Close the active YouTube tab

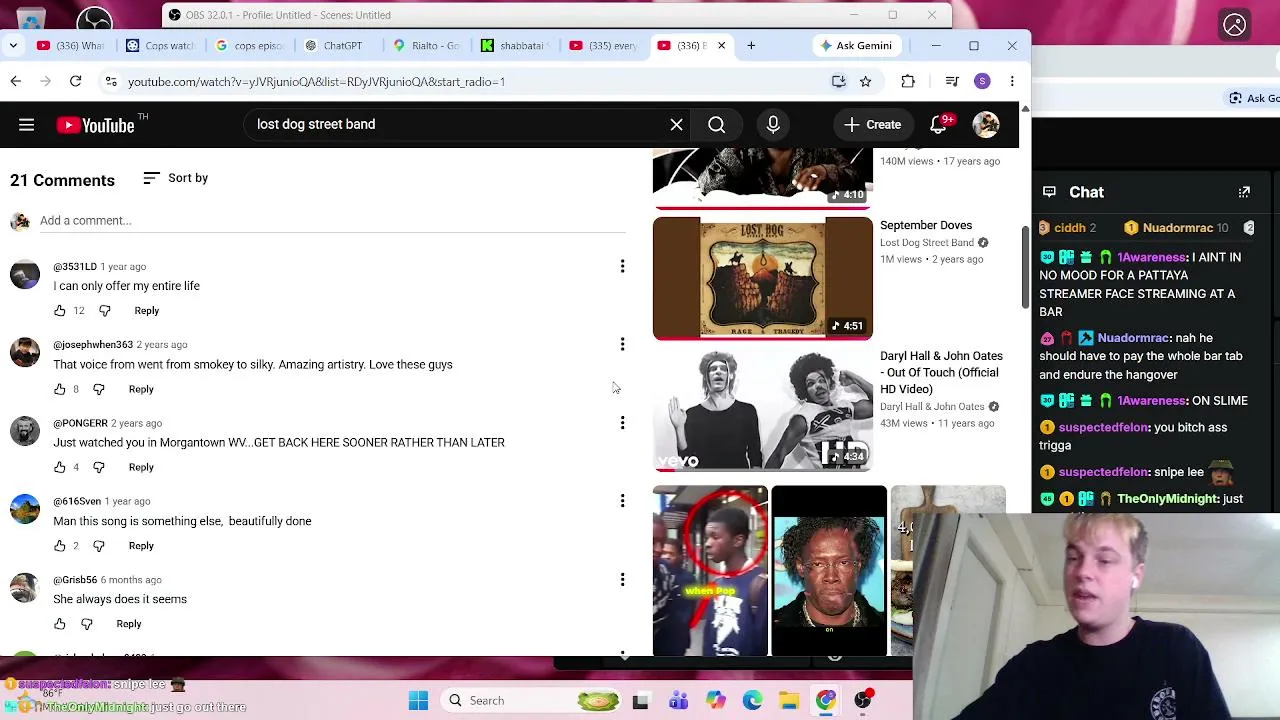(721, 46)
